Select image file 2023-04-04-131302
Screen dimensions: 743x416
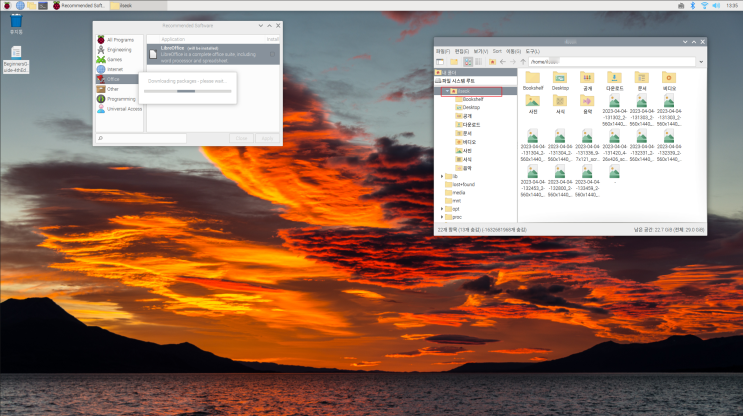[x=615, y=110]
